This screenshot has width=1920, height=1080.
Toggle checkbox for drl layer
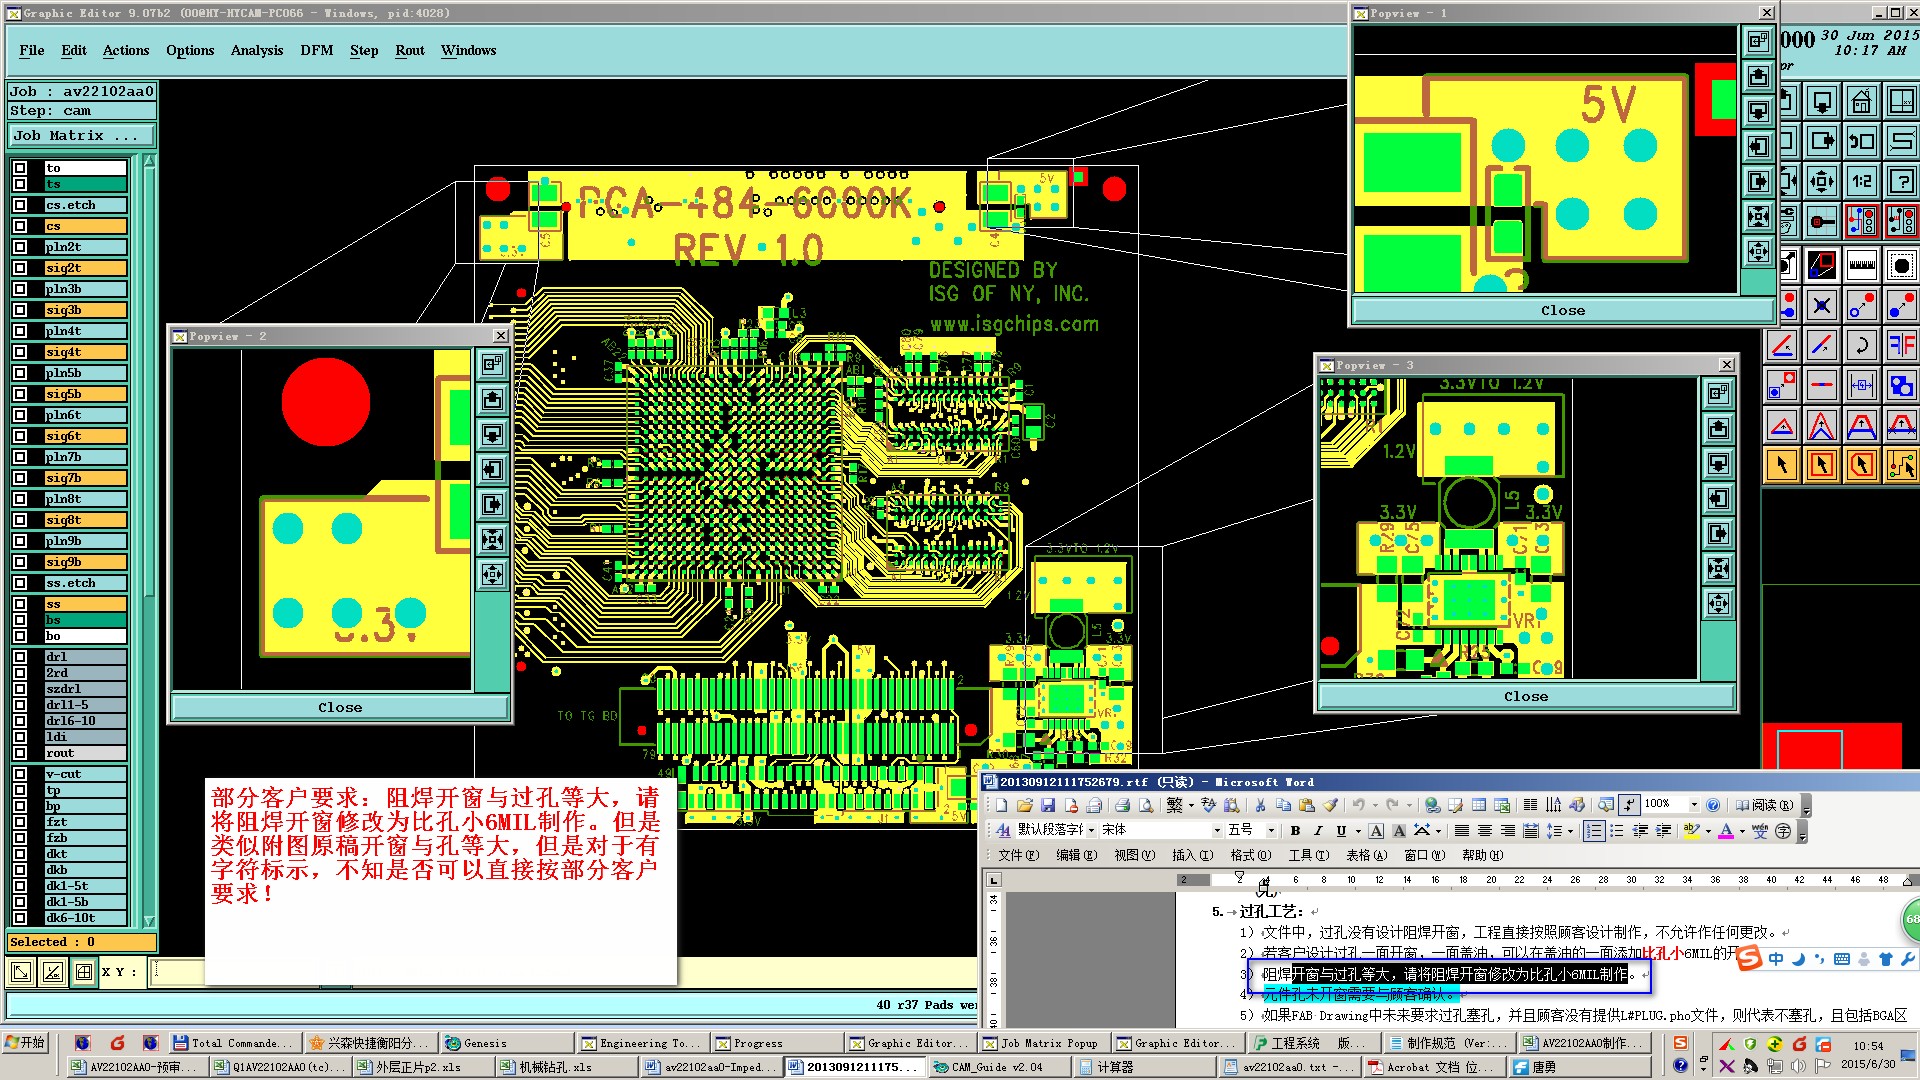(x=20, y=657)
